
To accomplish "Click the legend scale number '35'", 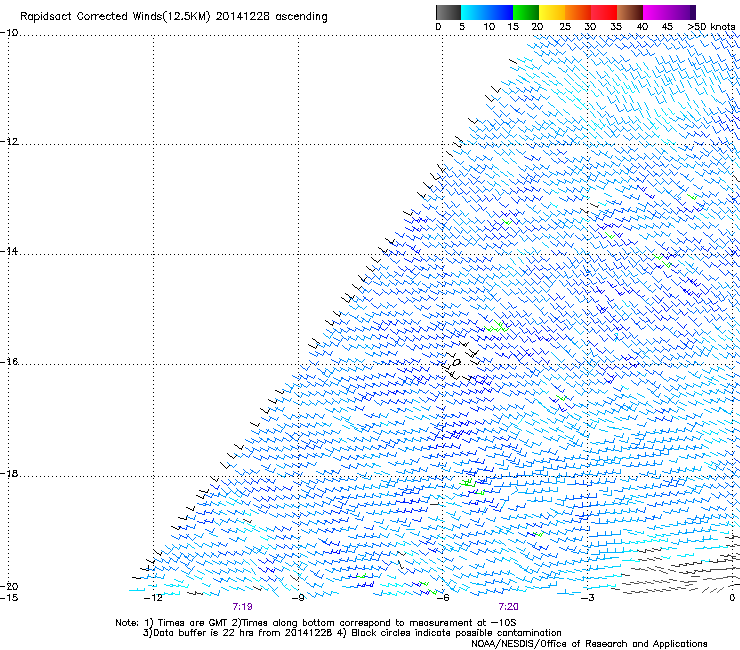I will [x=616, y=27].
